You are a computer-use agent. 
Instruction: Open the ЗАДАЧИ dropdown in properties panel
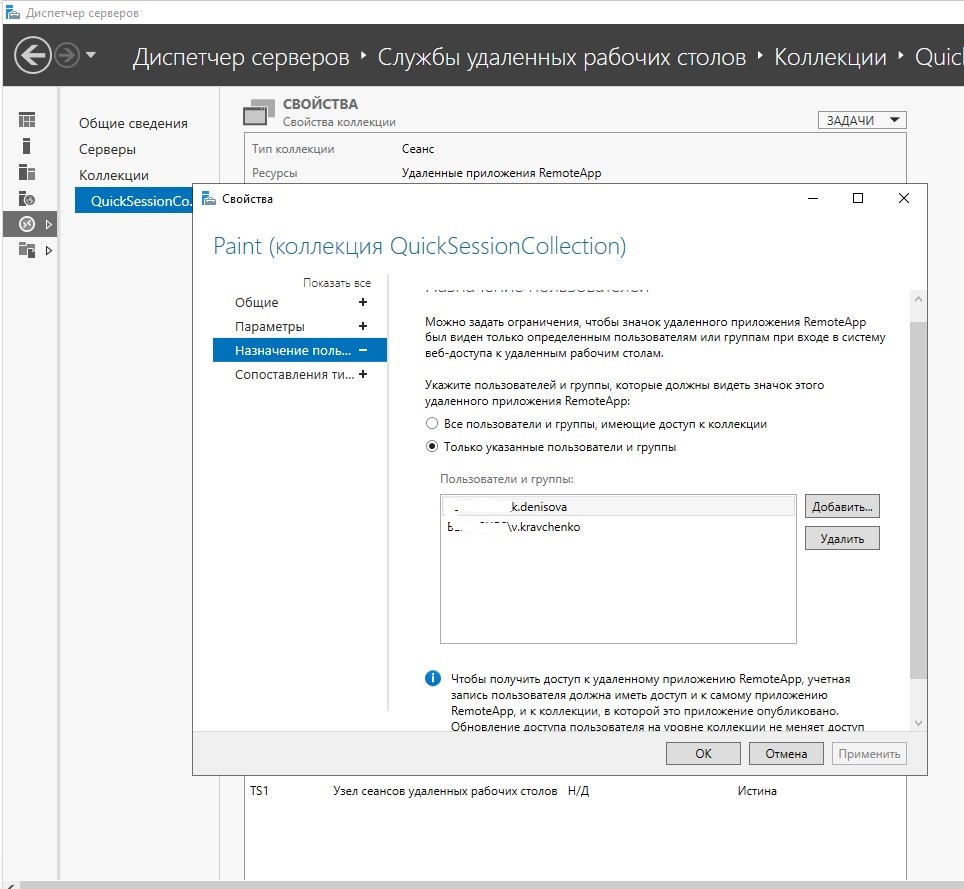pyautogui.click(x=862, y=120)
